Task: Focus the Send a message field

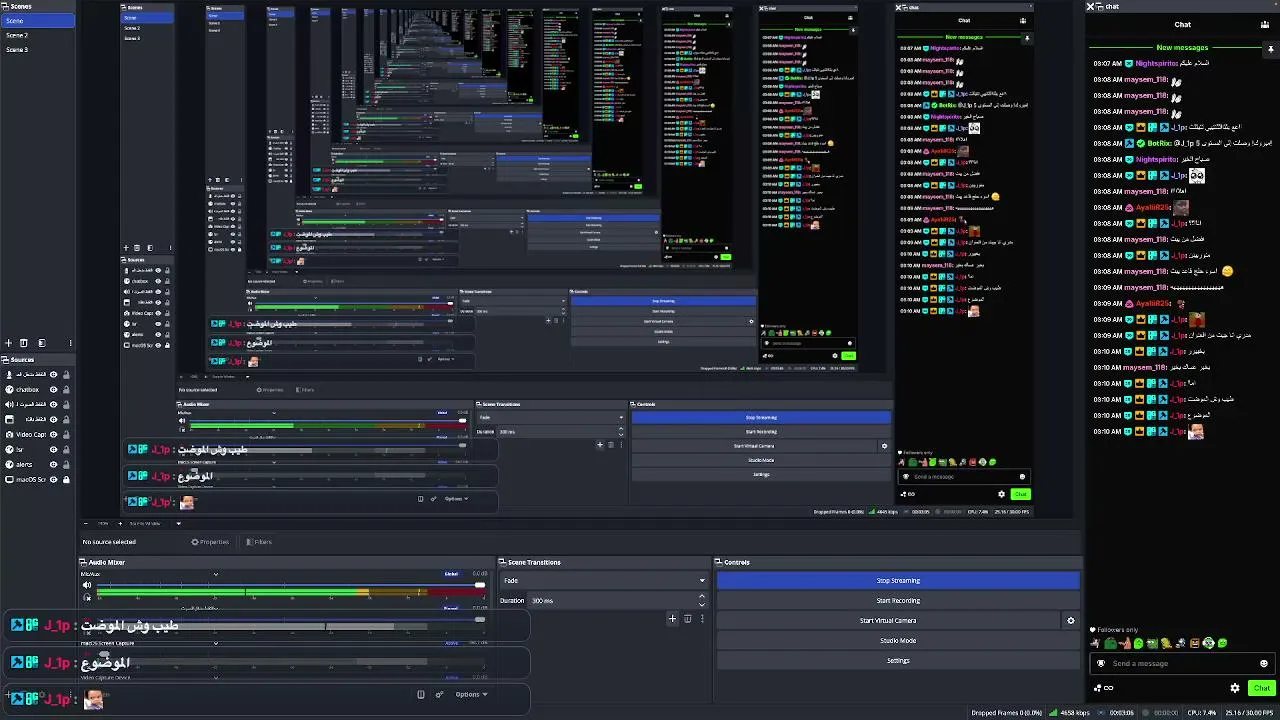Action: [1181, 663]
